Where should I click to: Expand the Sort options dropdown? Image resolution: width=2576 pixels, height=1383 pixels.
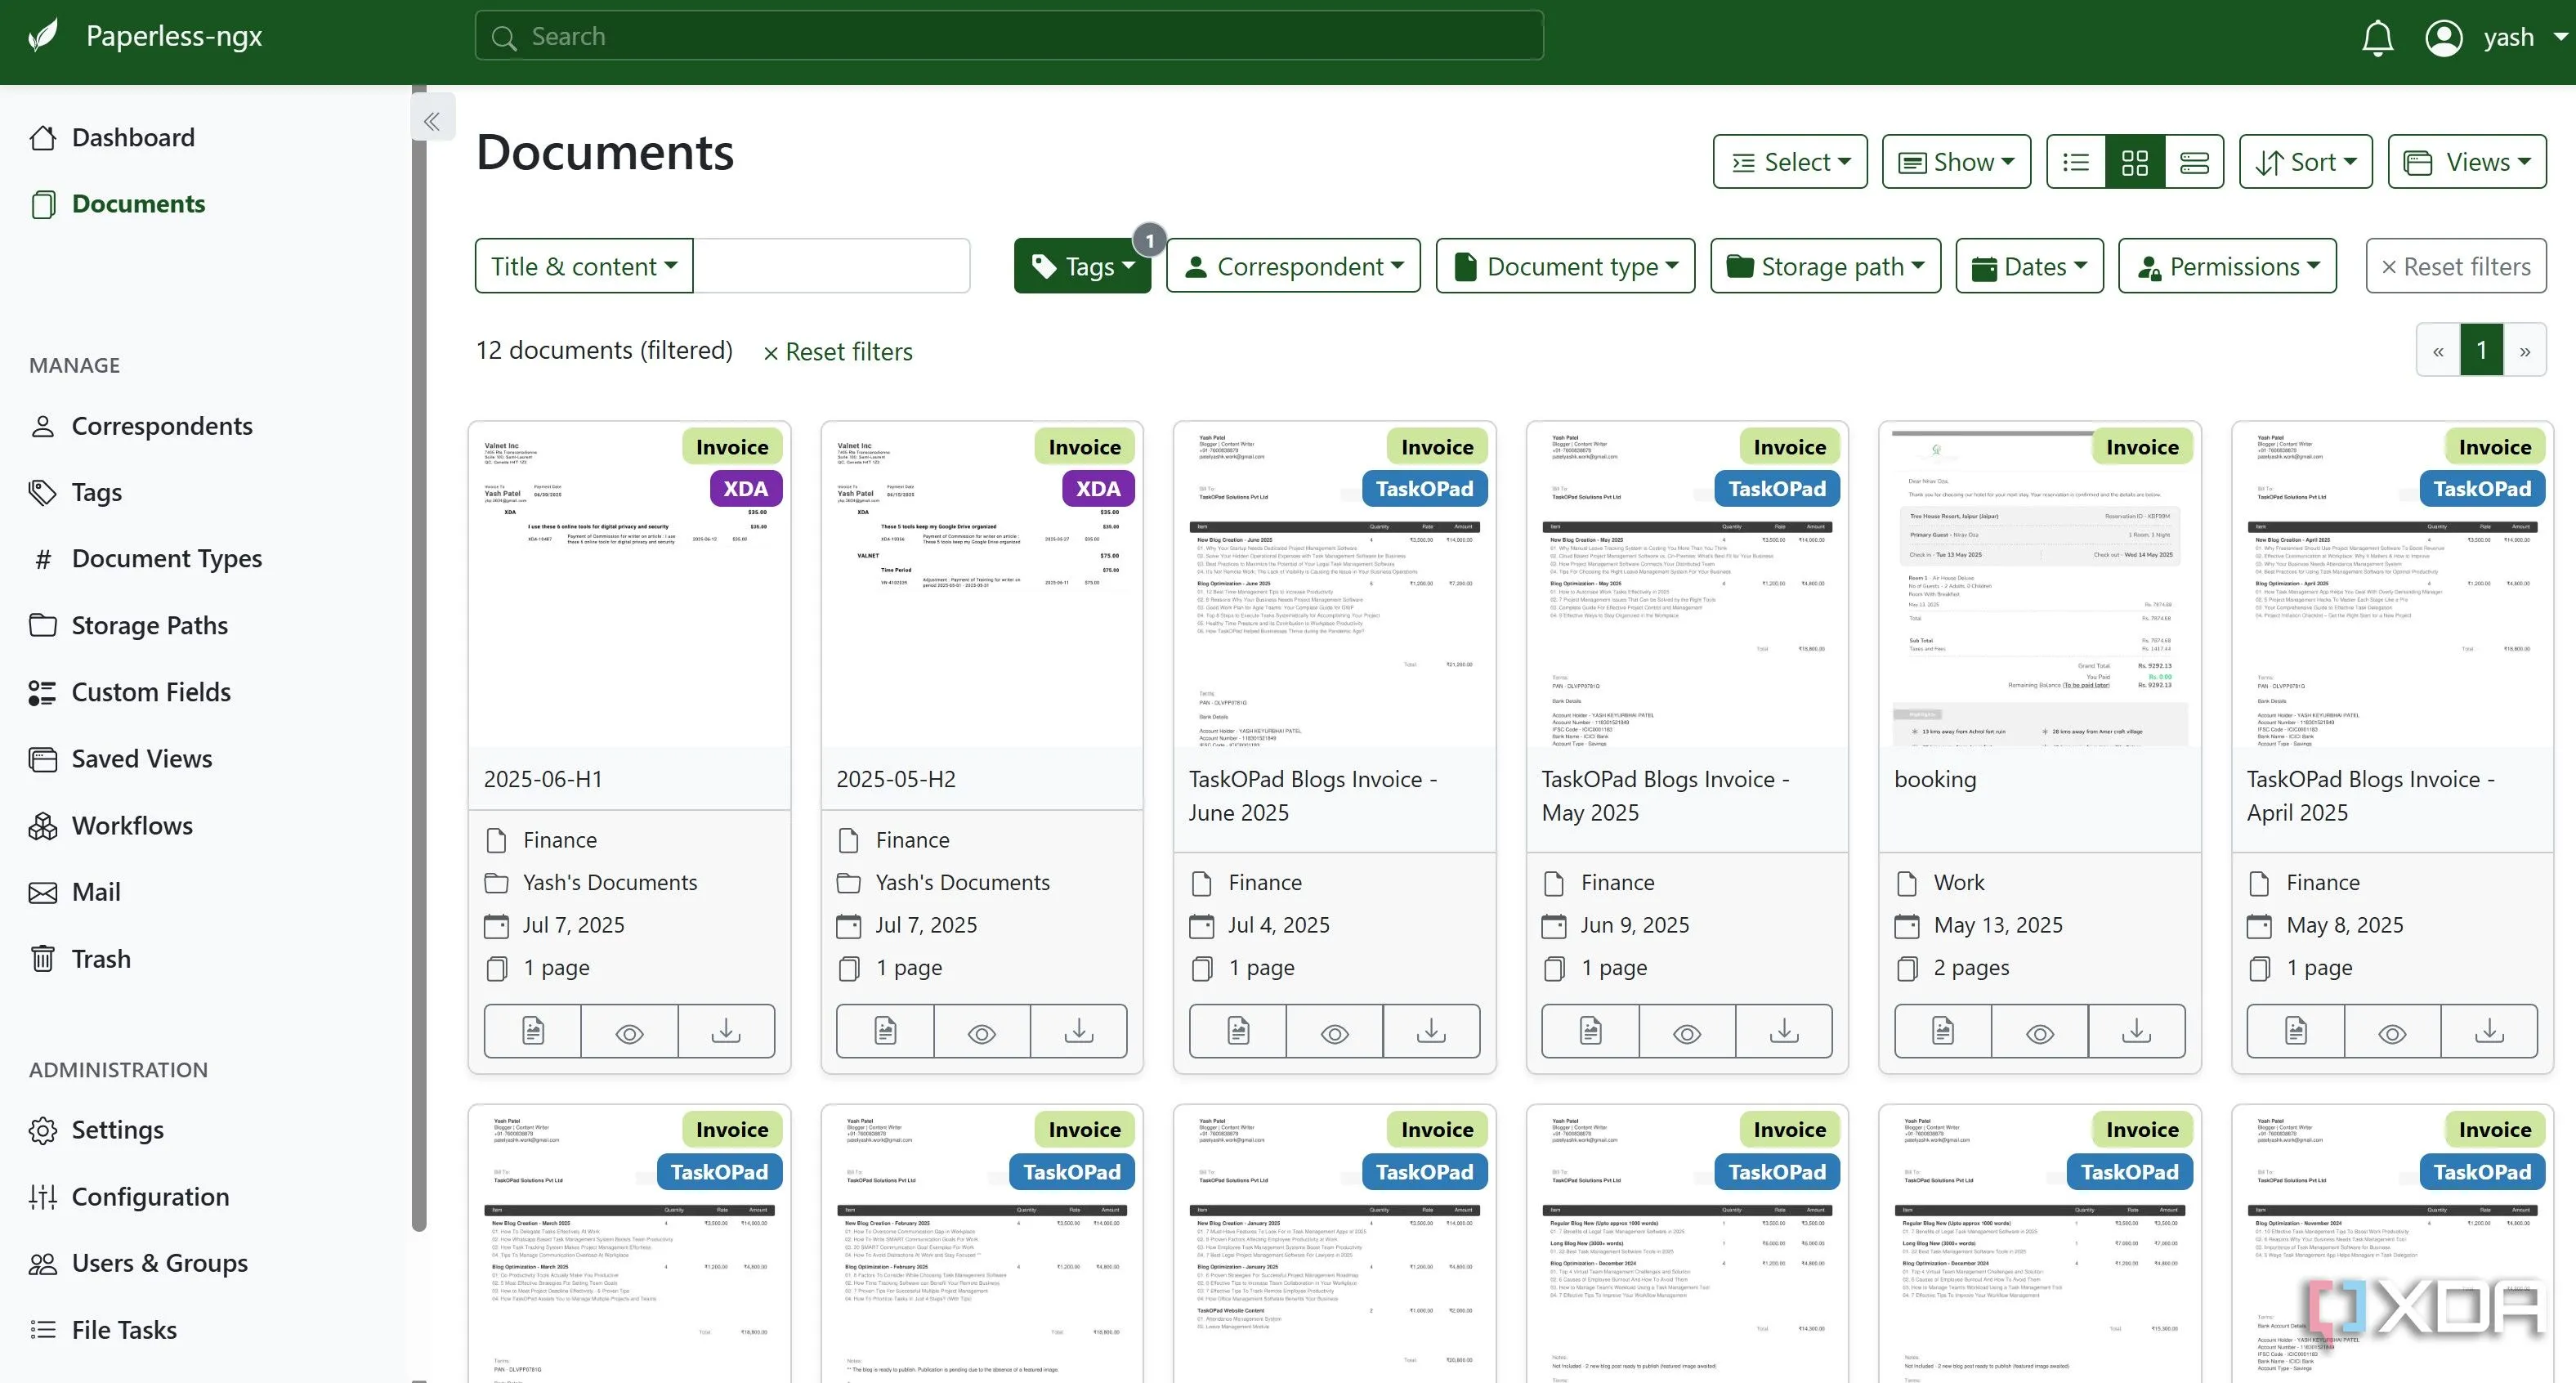[2305, 161]
